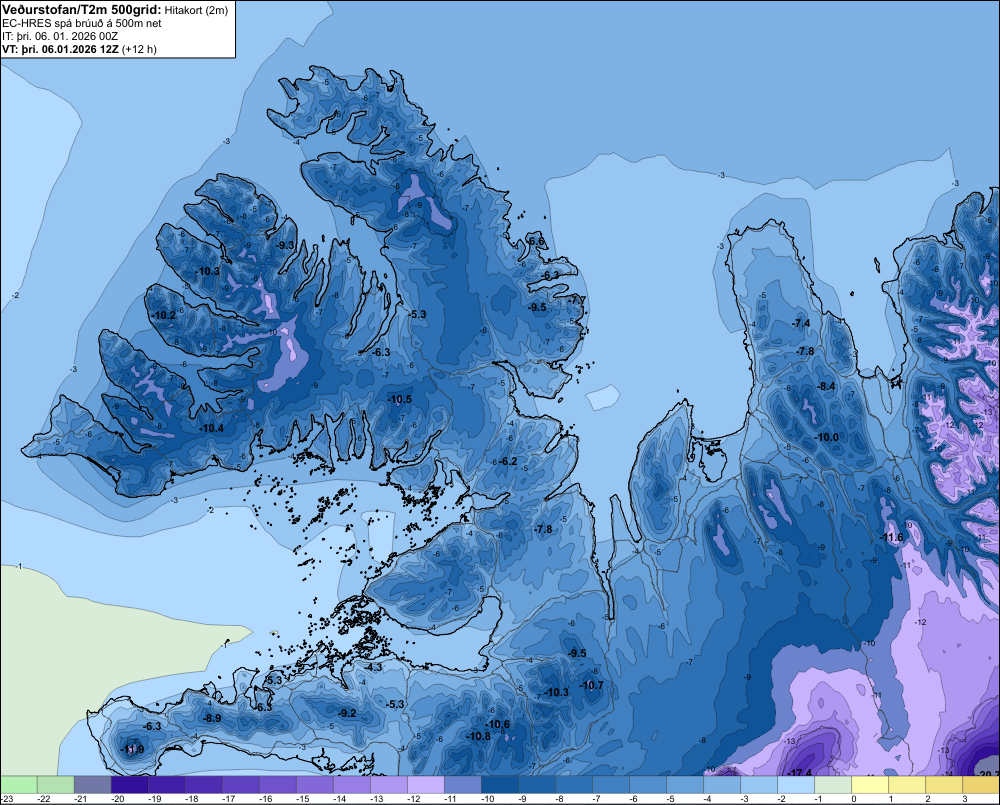Click the -11.9 temperature value on the map
Image resolution: width=1000 pixels, height=805 pixels.
132,749
